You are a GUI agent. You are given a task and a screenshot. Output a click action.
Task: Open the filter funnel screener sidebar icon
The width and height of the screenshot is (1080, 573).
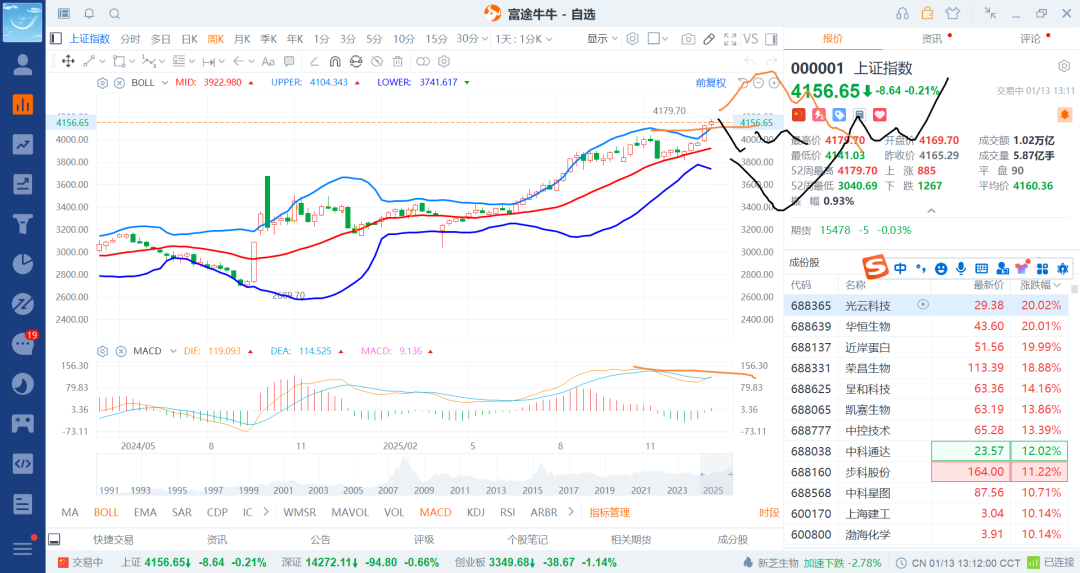[x=23, y=224]
